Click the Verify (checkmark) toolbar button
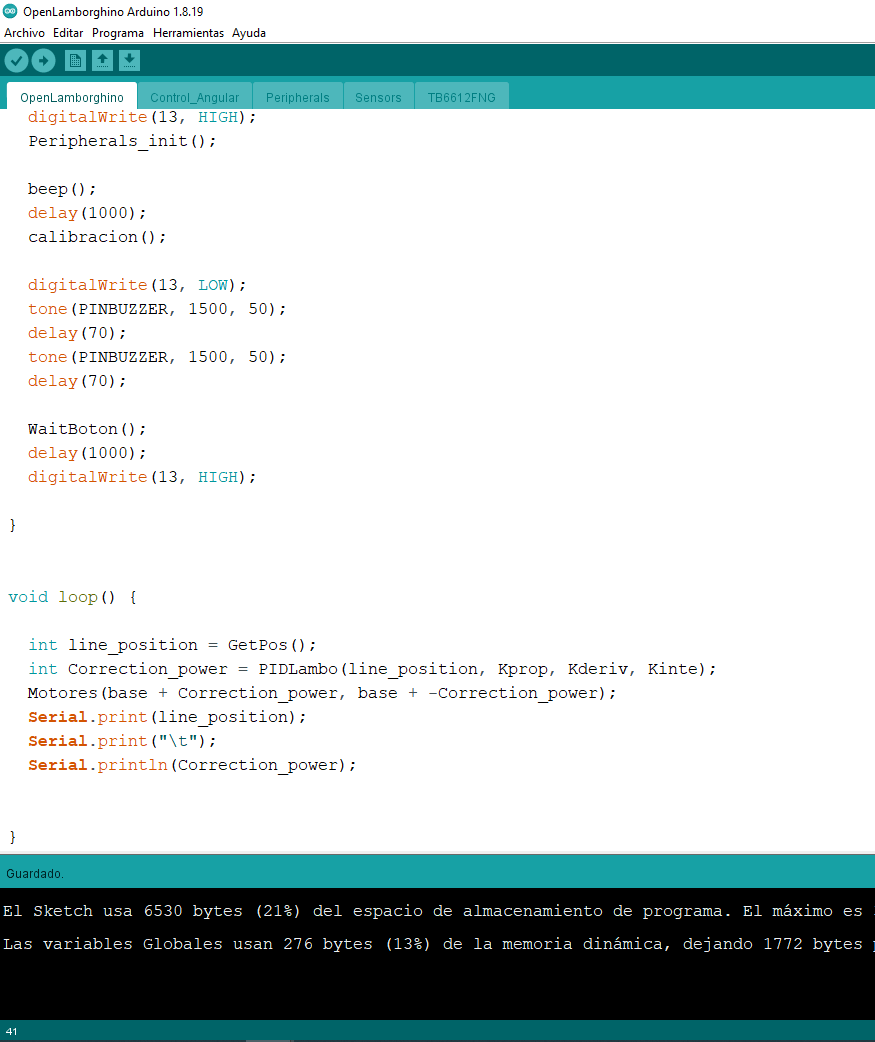The height and width of the screenshot is (1042, 875). (17, 61)
